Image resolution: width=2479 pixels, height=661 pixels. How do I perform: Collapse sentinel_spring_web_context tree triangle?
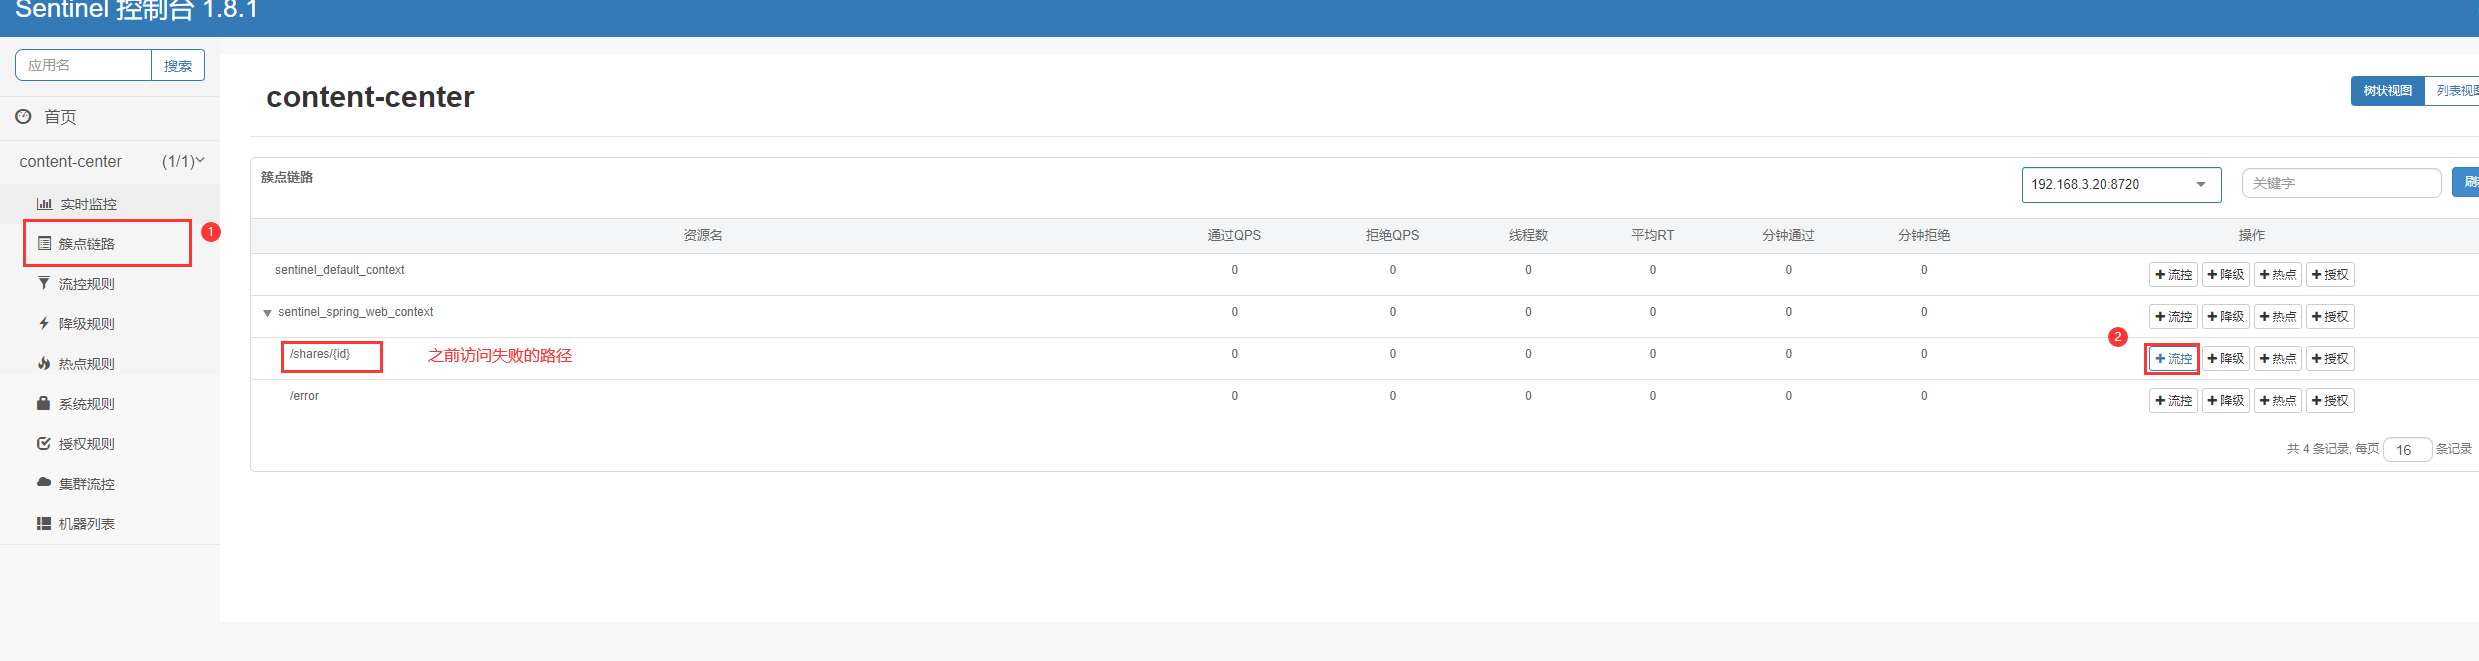[x=267, y=313]
